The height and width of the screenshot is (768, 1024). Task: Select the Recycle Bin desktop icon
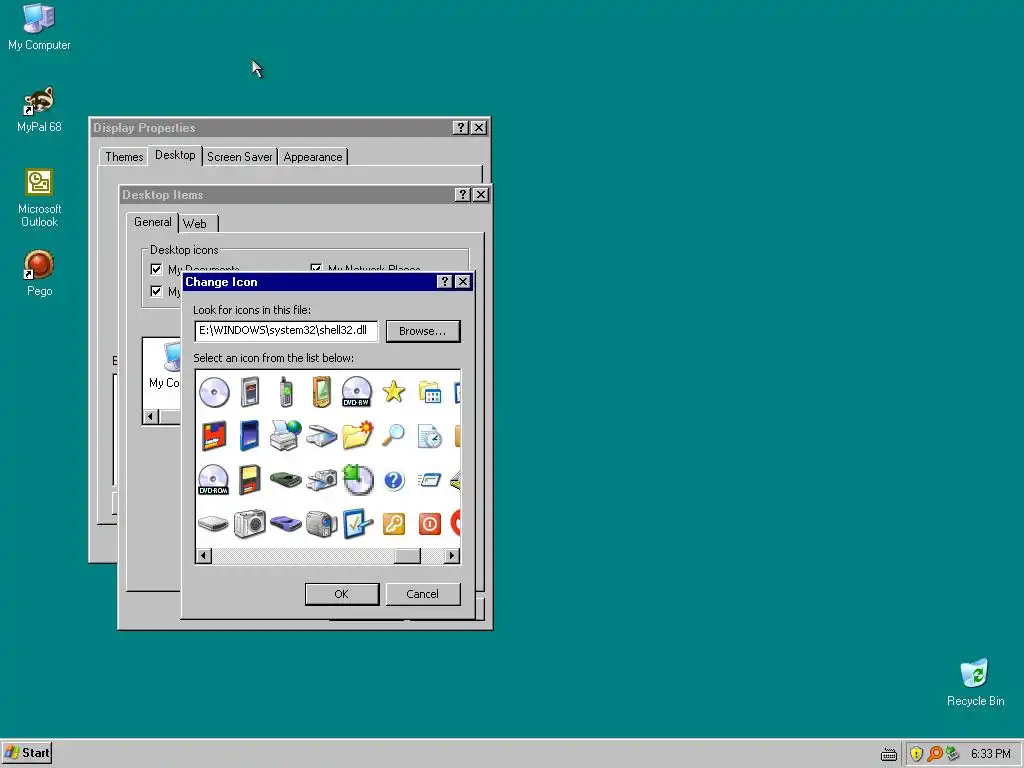(975, 683)
